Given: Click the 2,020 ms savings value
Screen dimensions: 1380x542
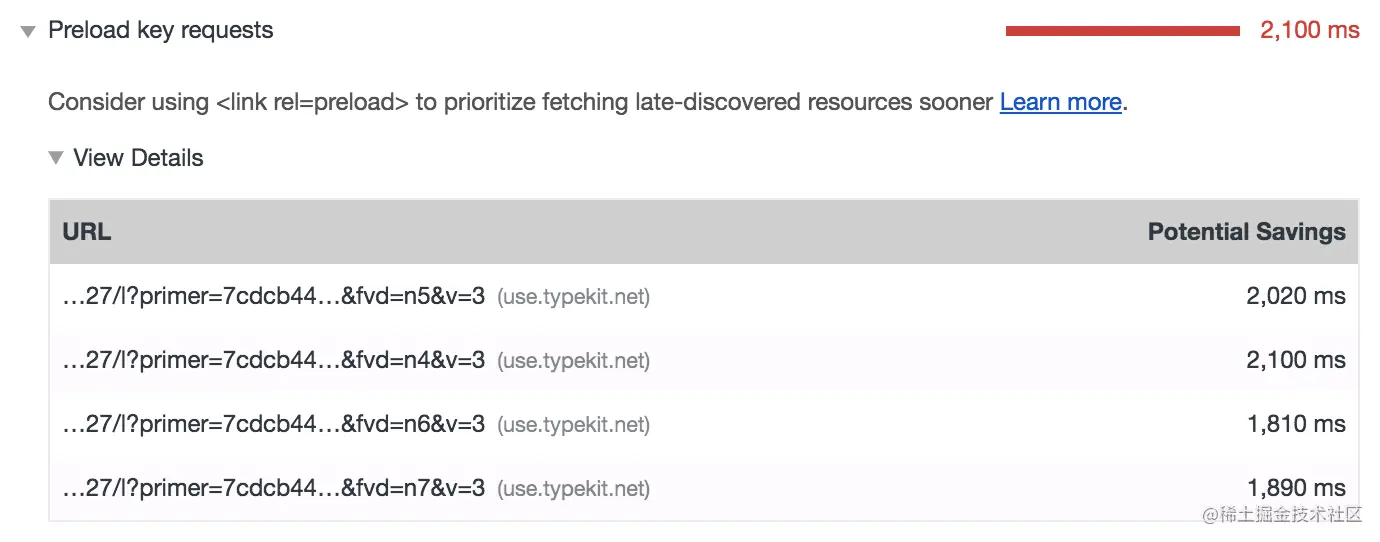Looking at the screenshot, I should pyautogui.click(x=1295, y=296).
